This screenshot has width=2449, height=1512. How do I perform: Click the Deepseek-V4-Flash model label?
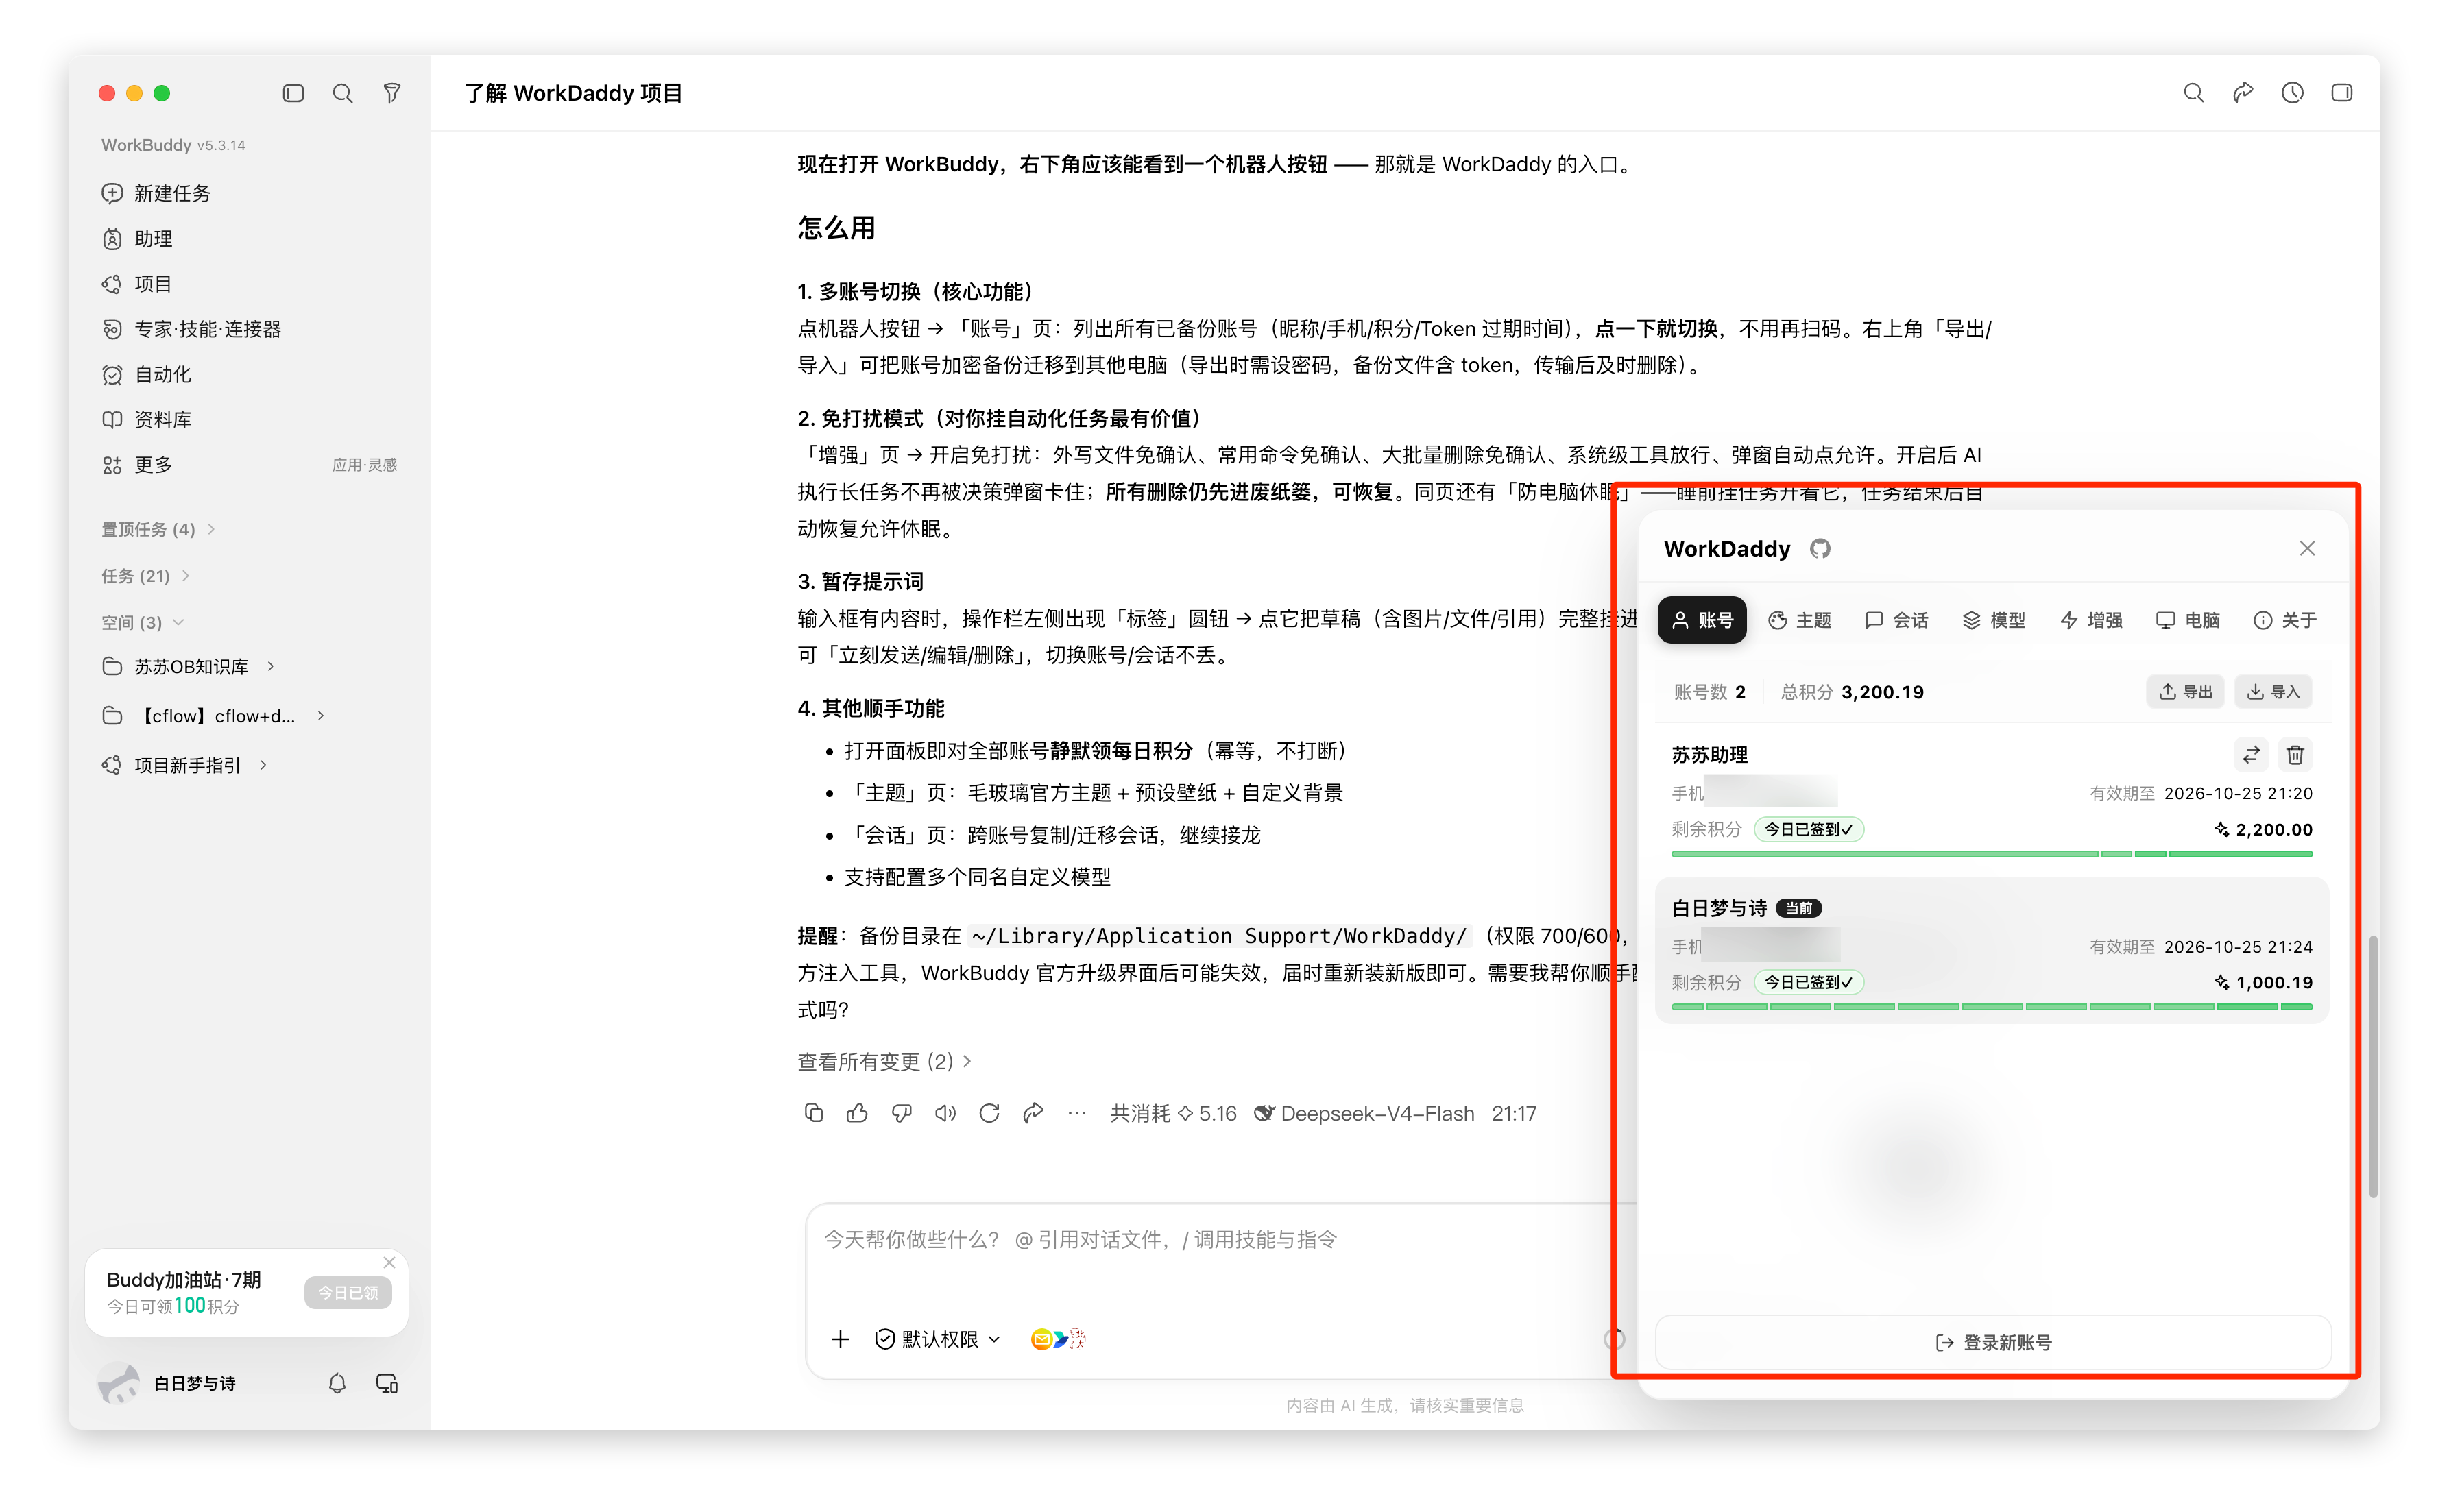tap(1364, 1113)
